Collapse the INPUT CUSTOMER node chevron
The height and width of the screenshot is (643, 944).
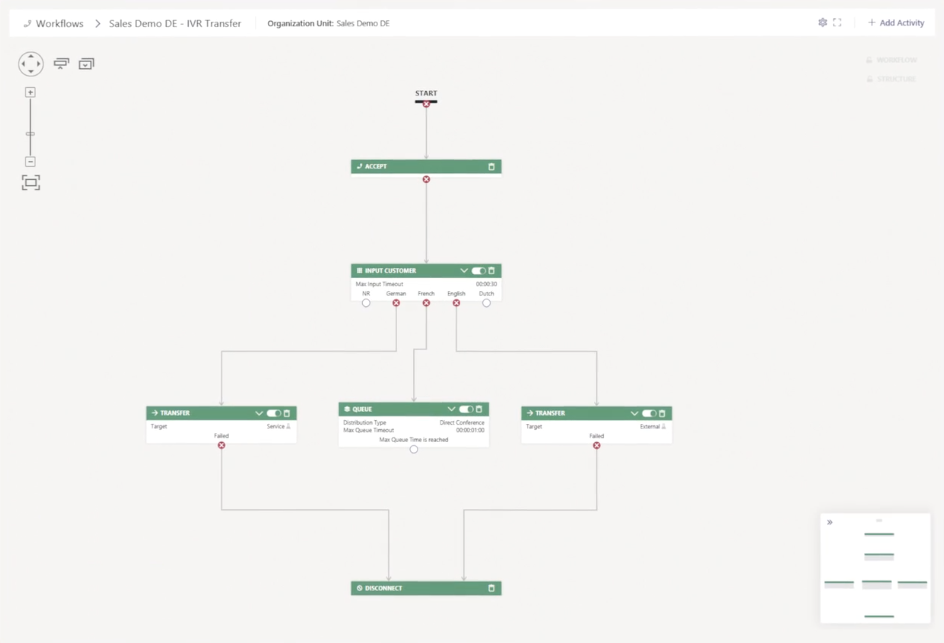pos(463,271)
